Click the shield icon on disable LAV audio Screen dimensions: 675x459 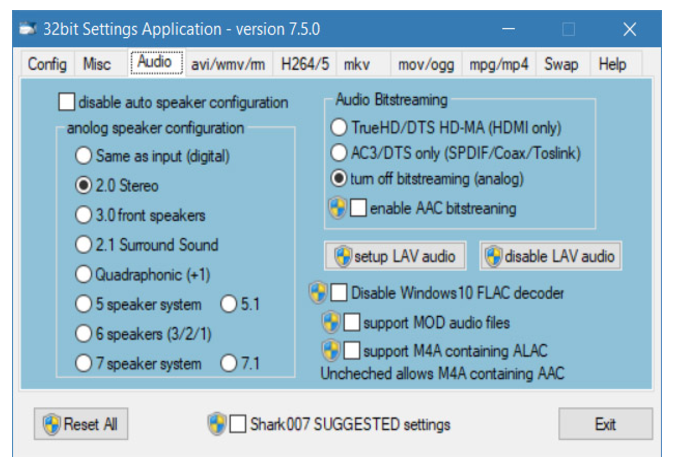[493, 256]
